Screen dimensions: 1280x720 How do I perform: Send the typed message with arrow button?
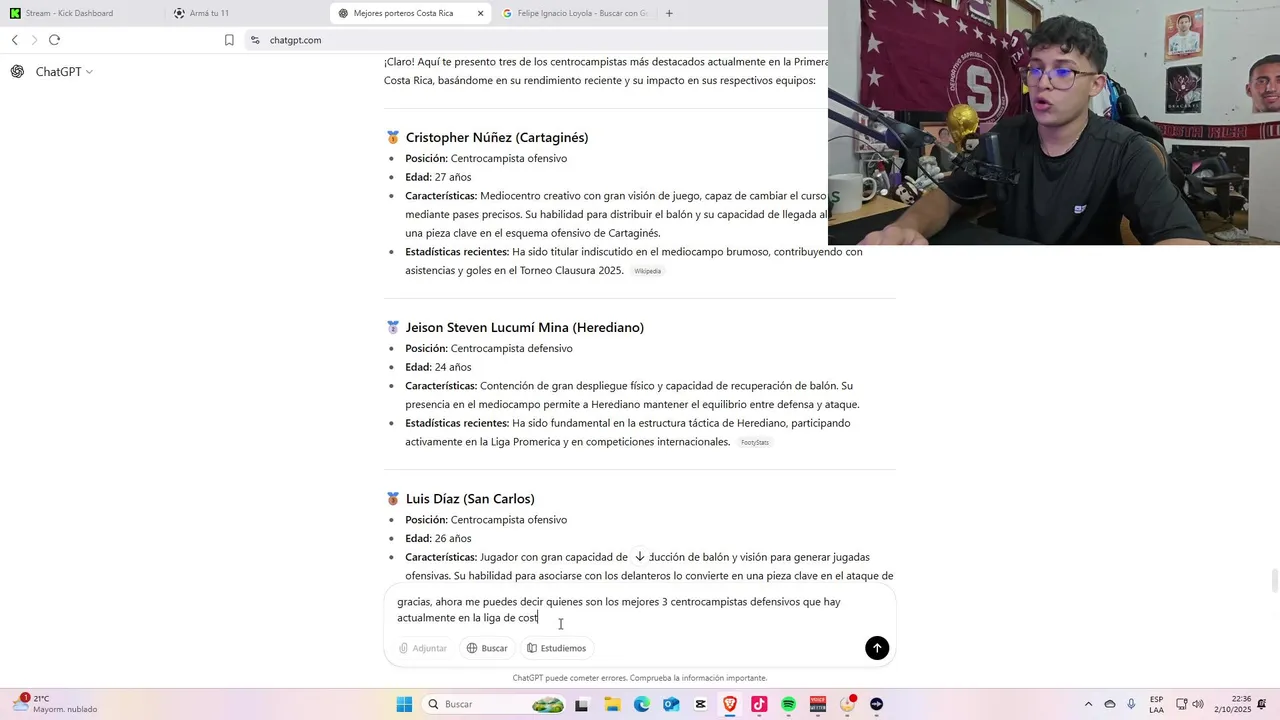click(x=877, y=648)
